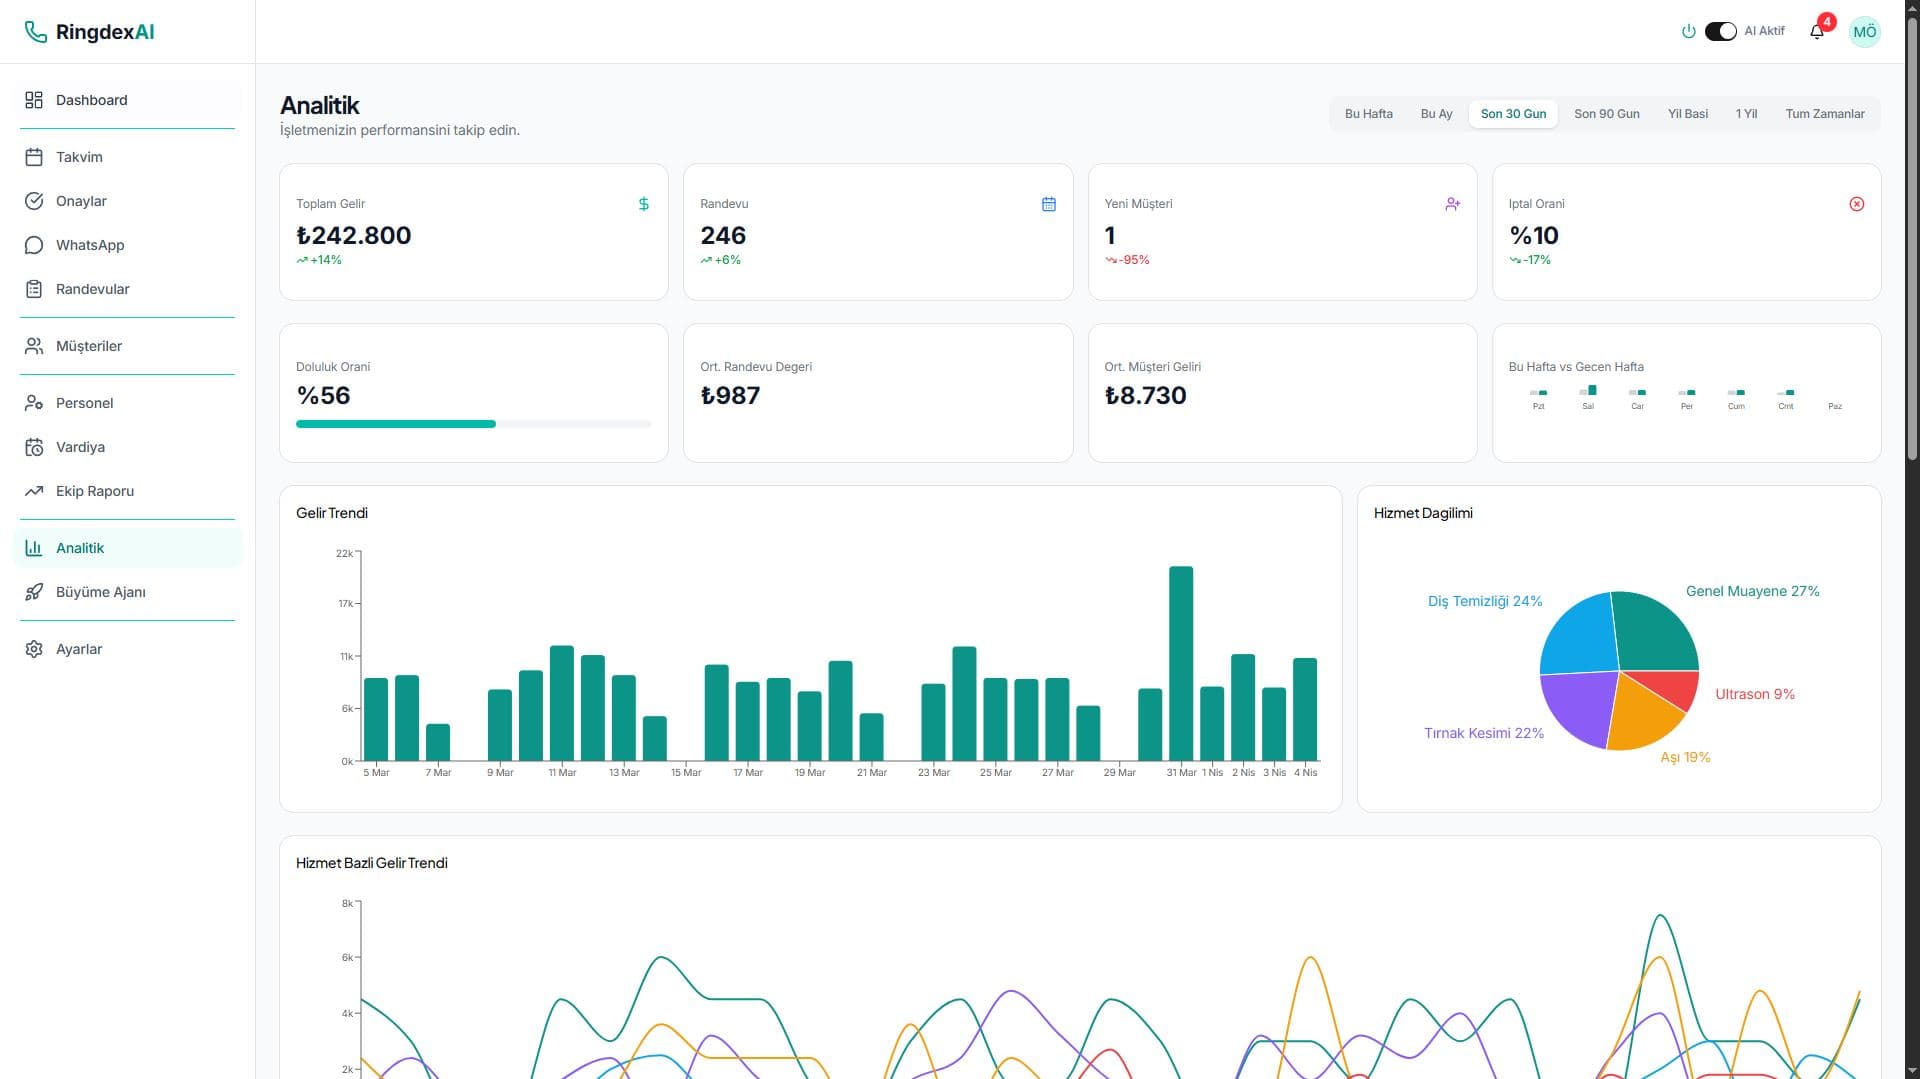Screen dimensions: 1920x1079
Task: Click the dollar icon on Toplam Gelir card
Action: pos(644,204)
